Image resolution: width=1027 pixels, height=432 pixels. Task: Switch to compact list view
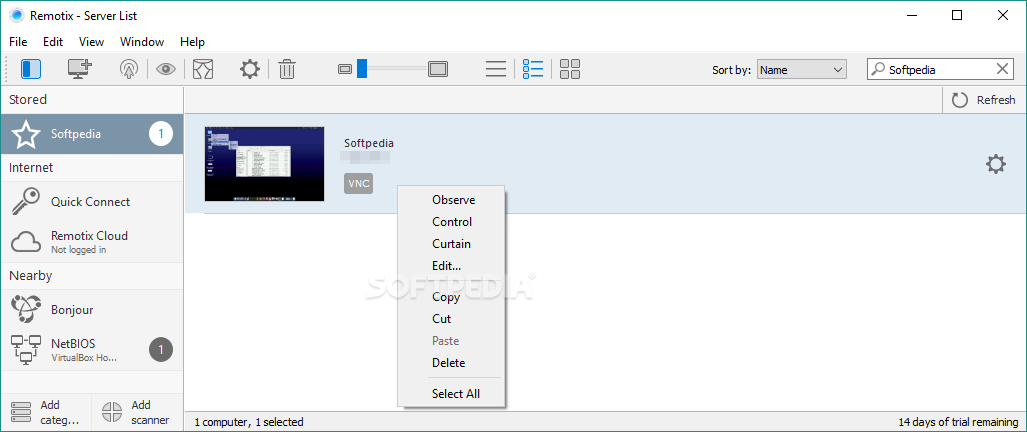coord(496,69)
